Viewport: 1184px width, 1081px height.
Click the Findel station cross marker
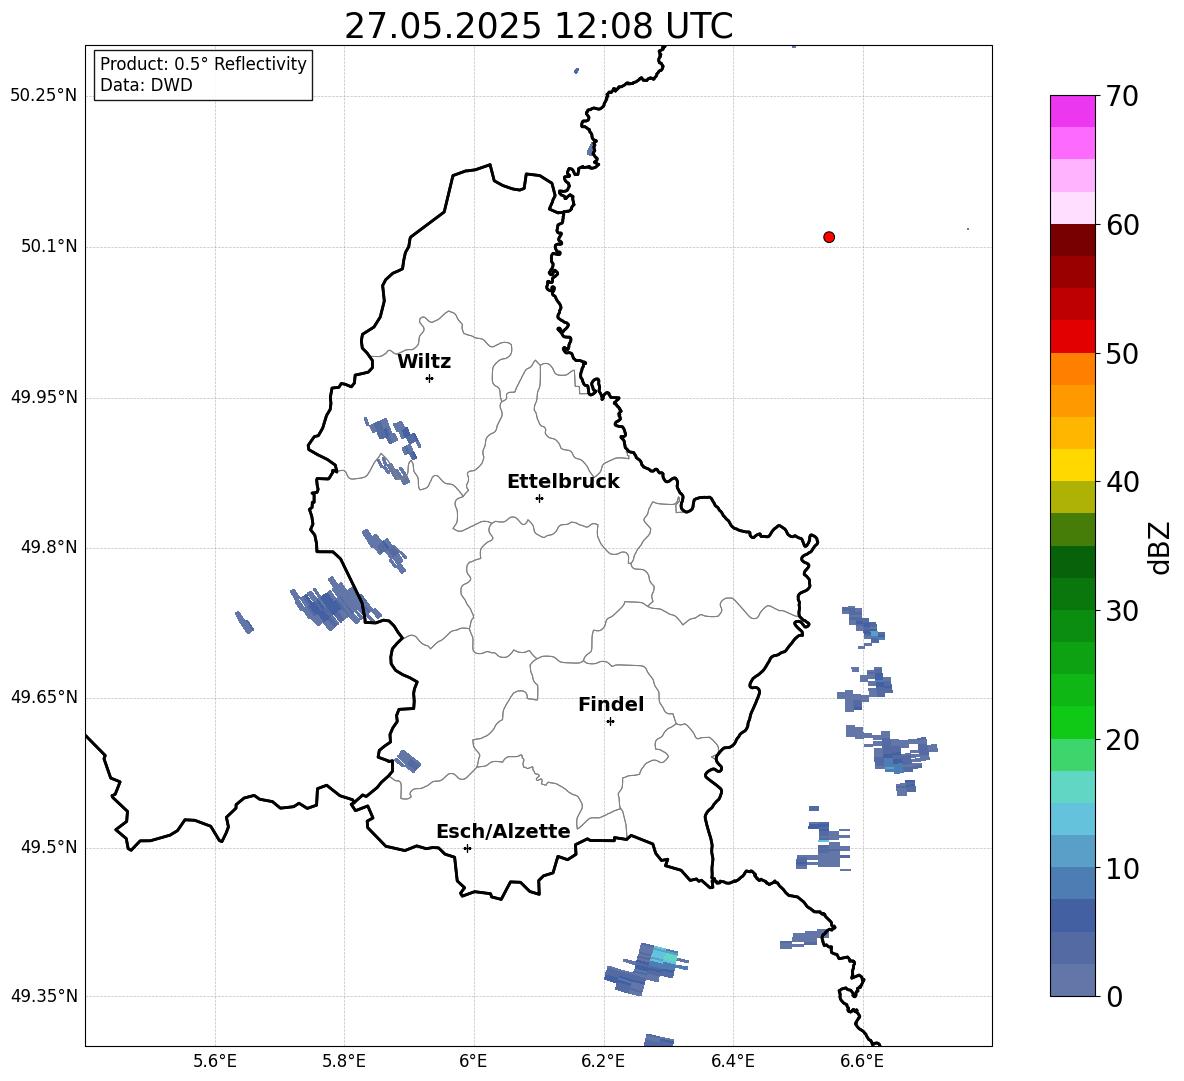coord(610,722)
